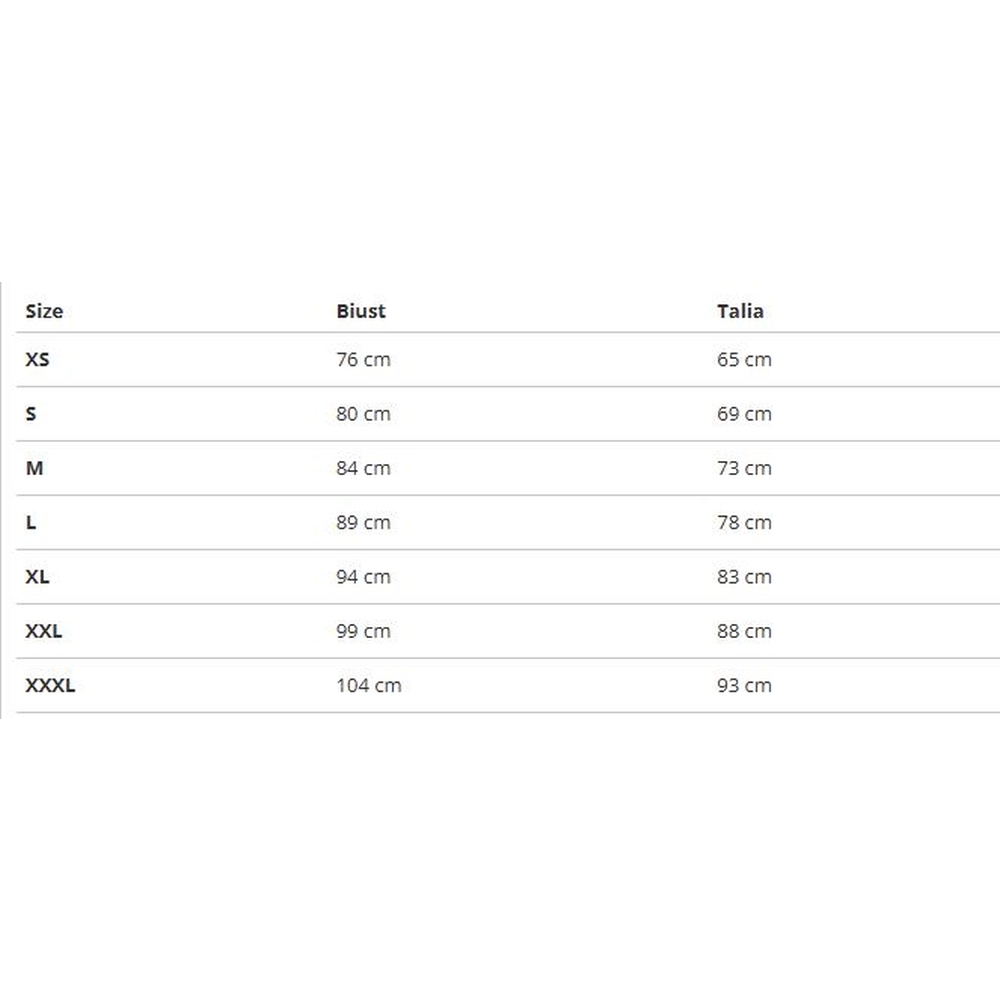Viewport: 1000px width, 1000px height.
Task: Click the Talia column header
Action: [x=740, y=311]
